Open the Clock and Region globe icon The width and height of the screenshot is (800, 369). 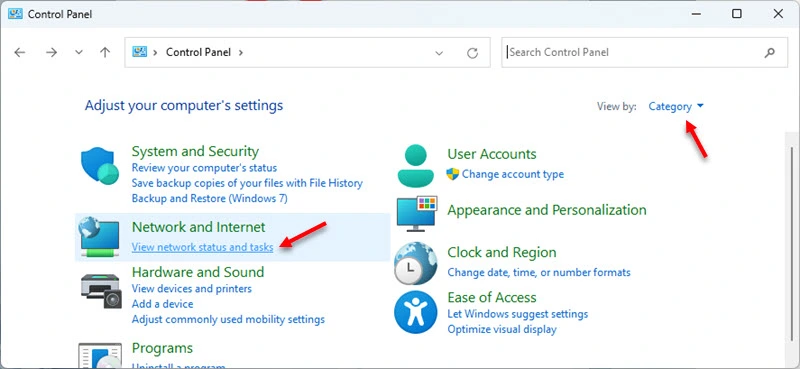pyautogui.click(x=415, y=263)
